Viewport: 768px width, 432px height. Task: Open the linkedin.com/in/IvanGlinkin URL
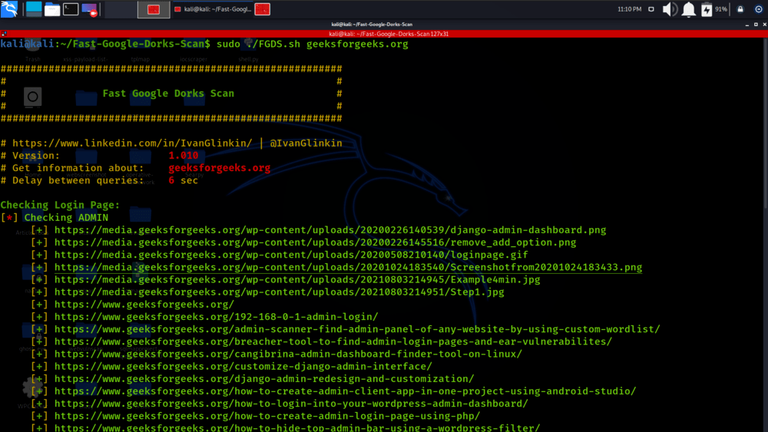pyautogui.click(x=132, y=143)
